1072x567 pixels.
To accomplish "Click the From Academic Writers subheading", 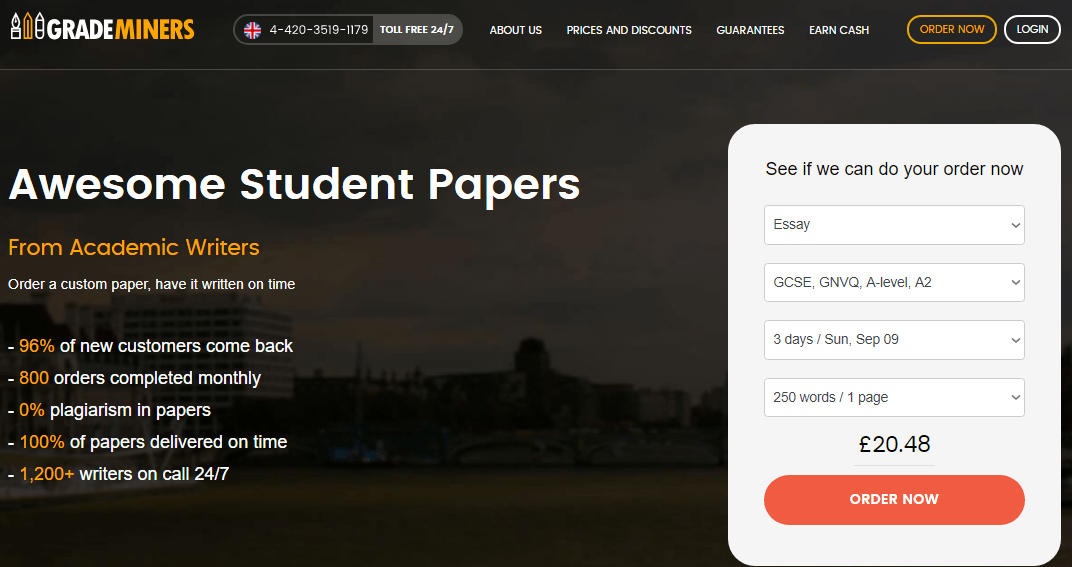I will pos(134,247).
